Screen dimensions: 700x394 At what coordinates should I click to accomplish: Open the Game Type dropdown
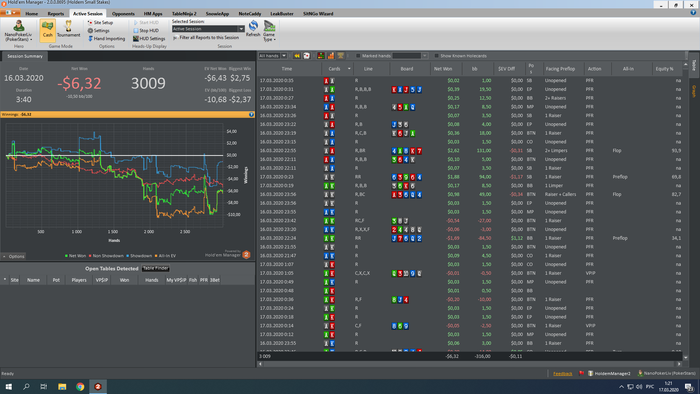(269, 31)
